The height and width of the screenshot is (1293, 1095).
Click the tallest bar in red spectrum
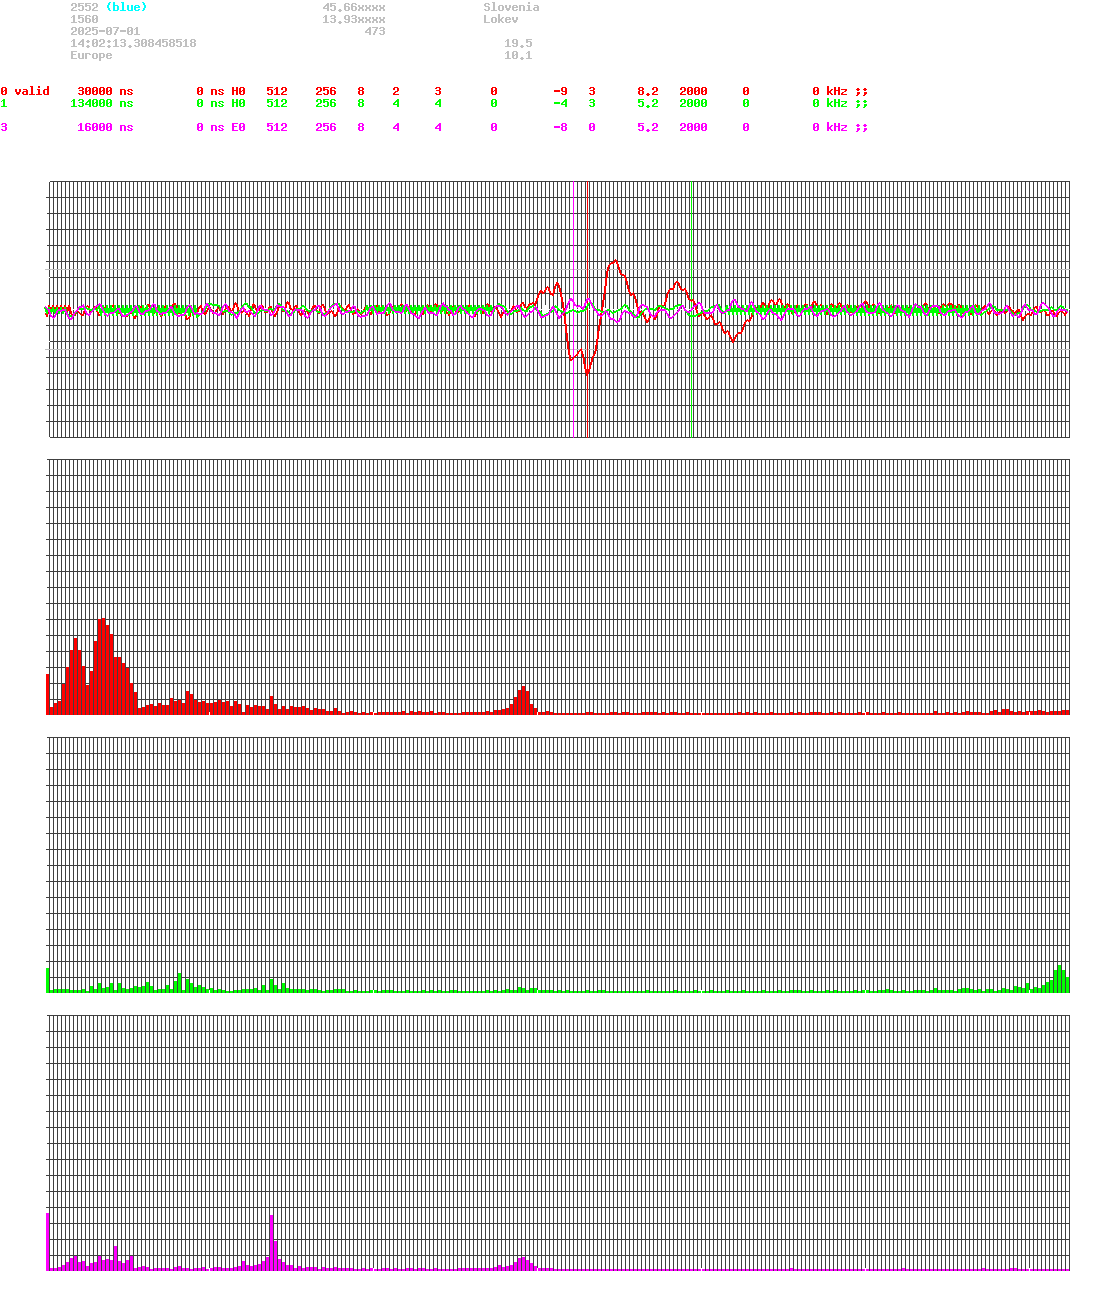pos(102,666)
